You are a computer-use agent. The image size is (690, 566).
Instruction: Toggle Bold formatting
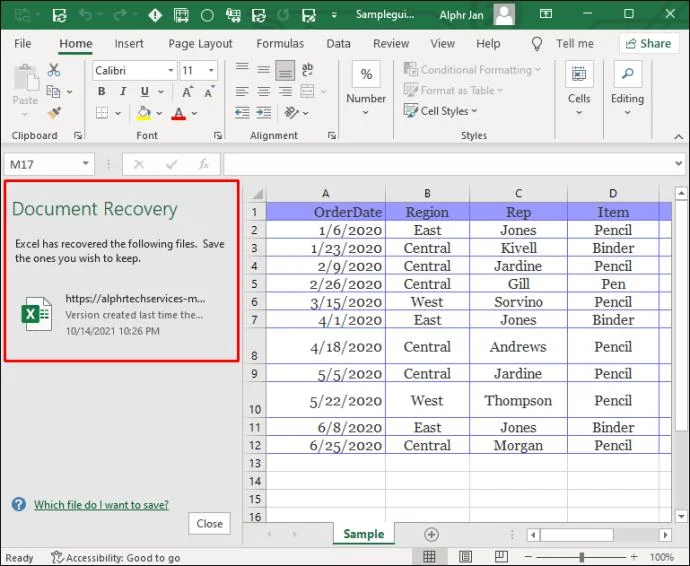click(x=102, y=91)
